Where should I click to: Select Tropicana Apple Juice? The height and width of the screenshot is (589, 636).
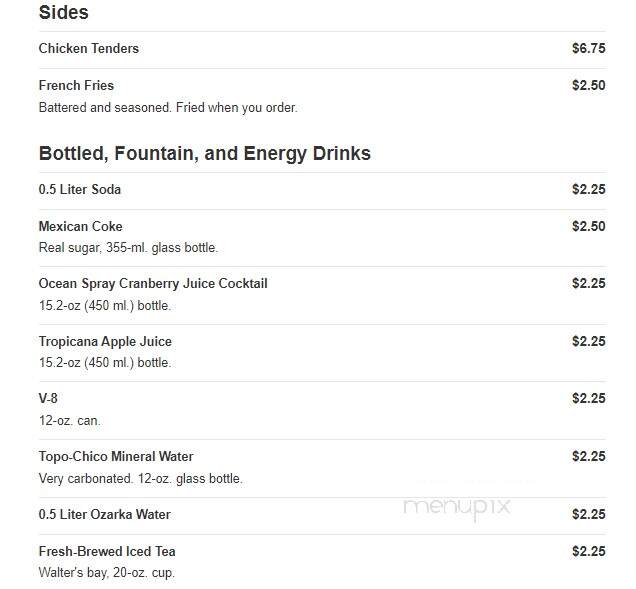105,342
